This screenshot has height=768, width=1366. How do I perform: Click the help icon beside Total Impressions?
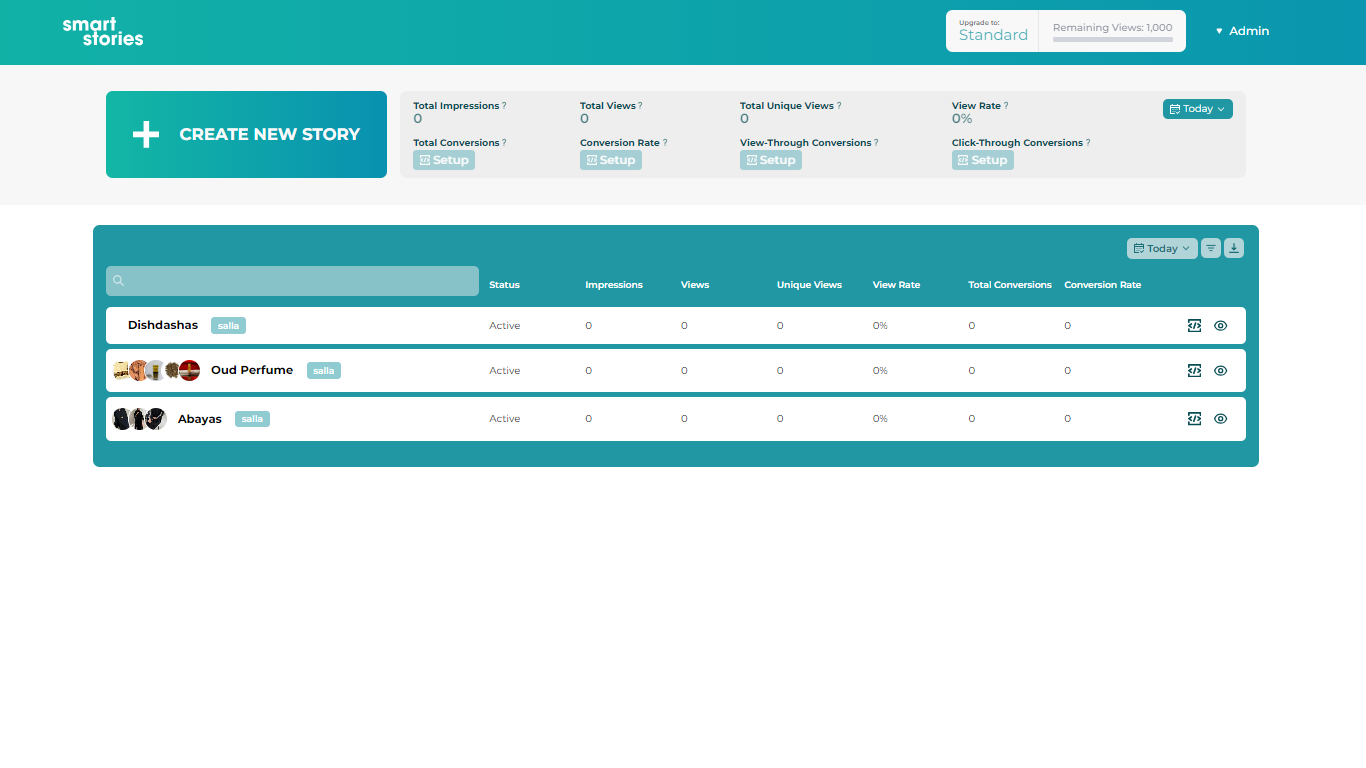[504, 106]
